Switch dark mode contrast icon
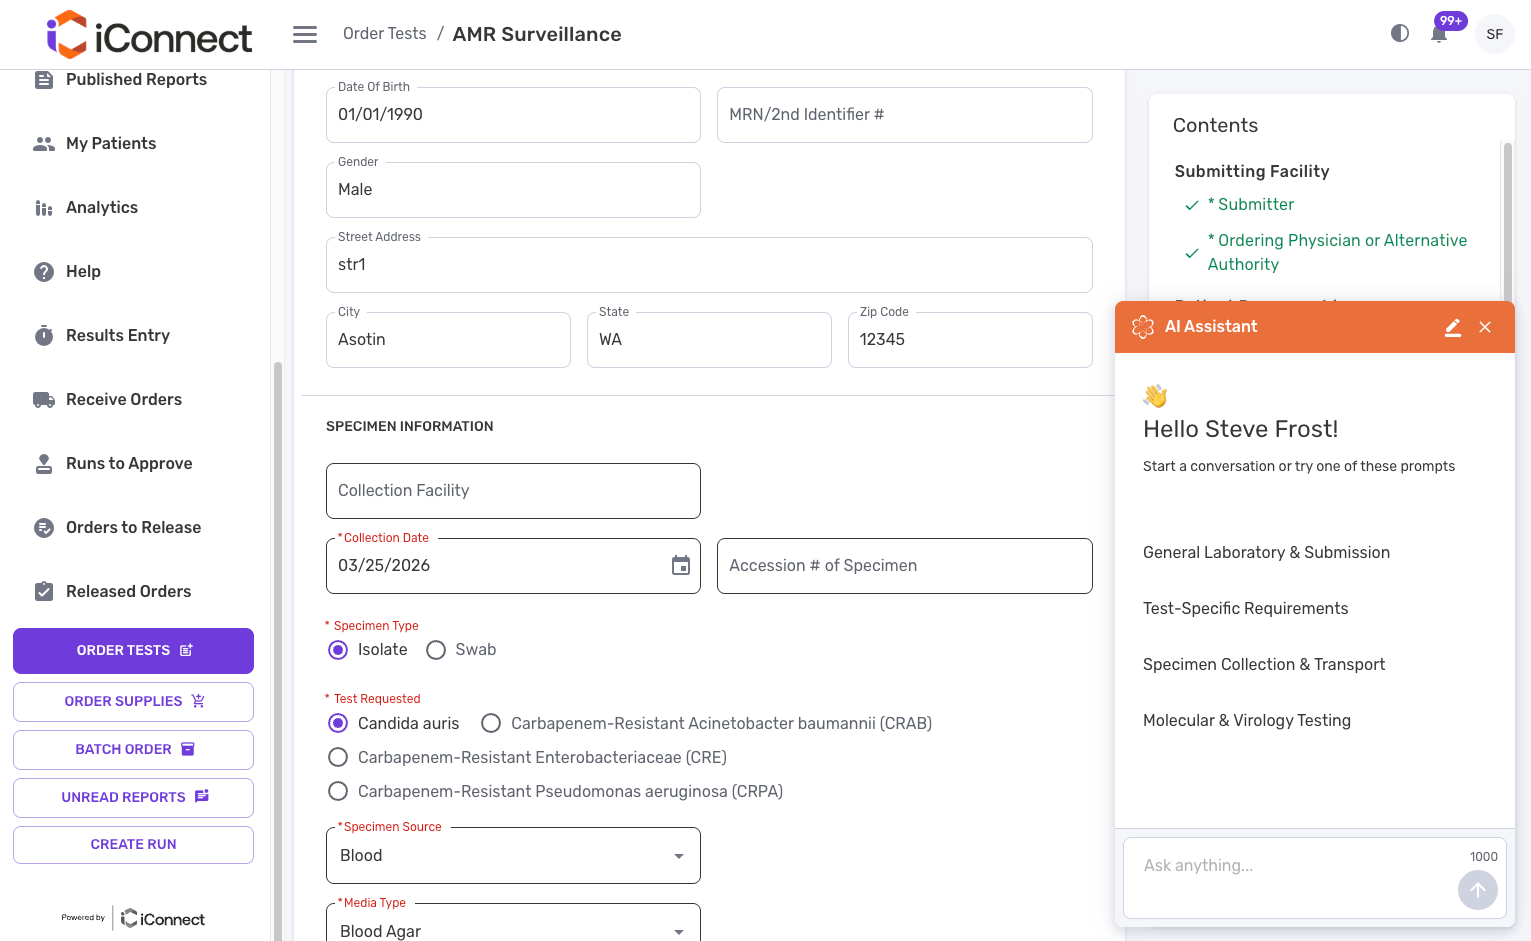 pyautogui.click(x=1400, y=33)
